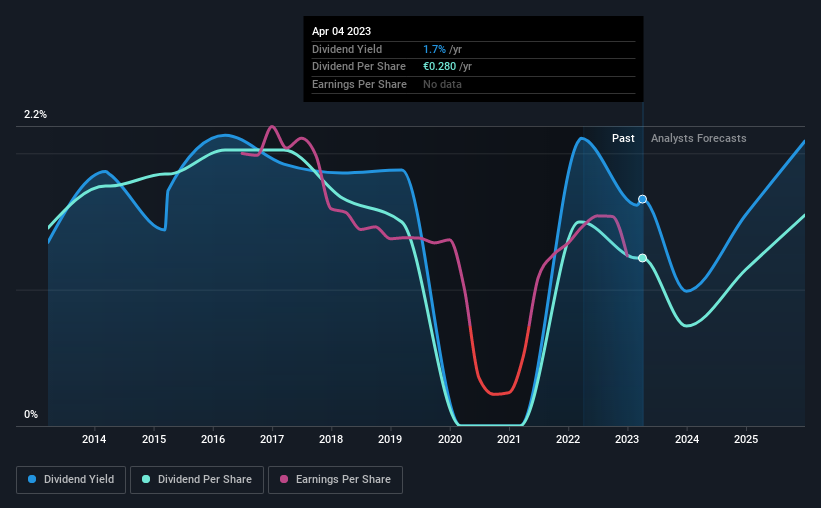Click the Analysts Forecasts label
Image resolution: width=821 pixels, height=508 pixels.
(698, 138)
